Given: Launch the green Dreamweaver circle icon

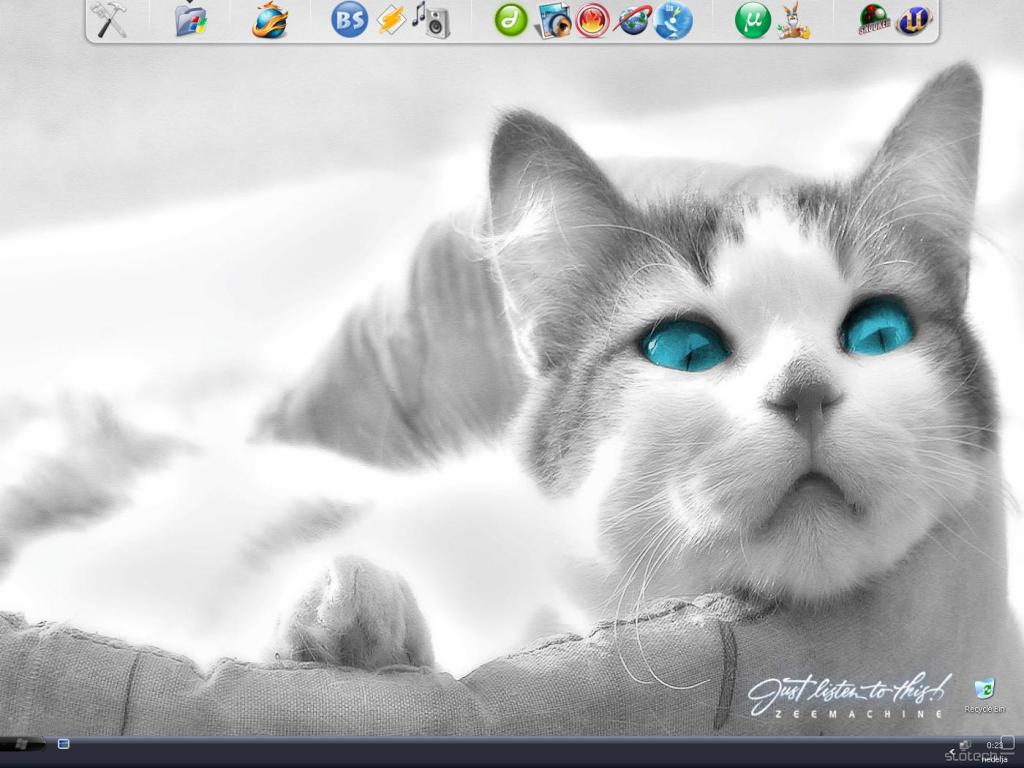Looking at the screenshot, I should pyautogui.click(x=511, y=20).
